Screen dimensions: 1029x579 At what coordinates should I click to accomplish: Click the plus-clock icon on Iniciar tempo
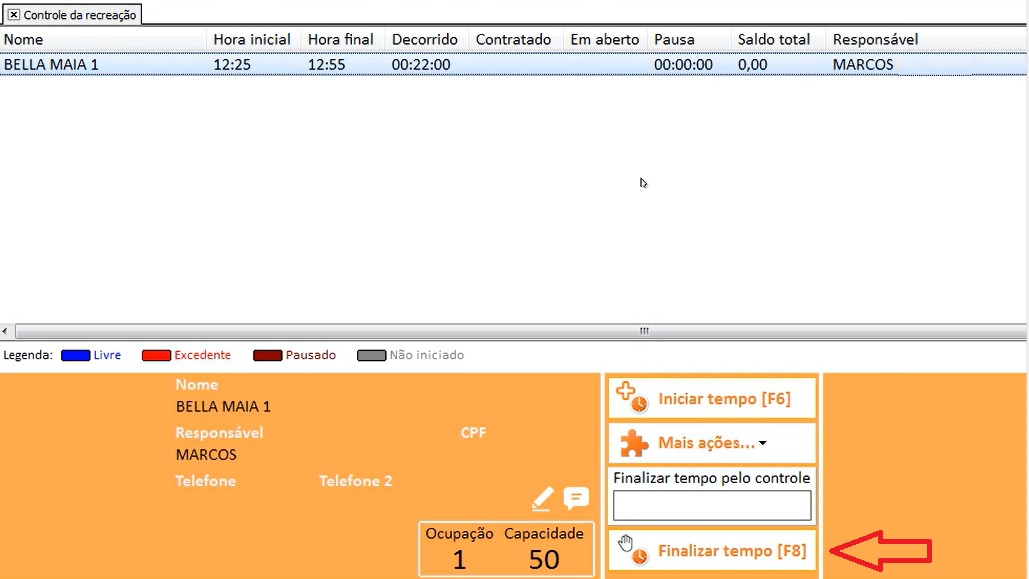click(632, 398)
